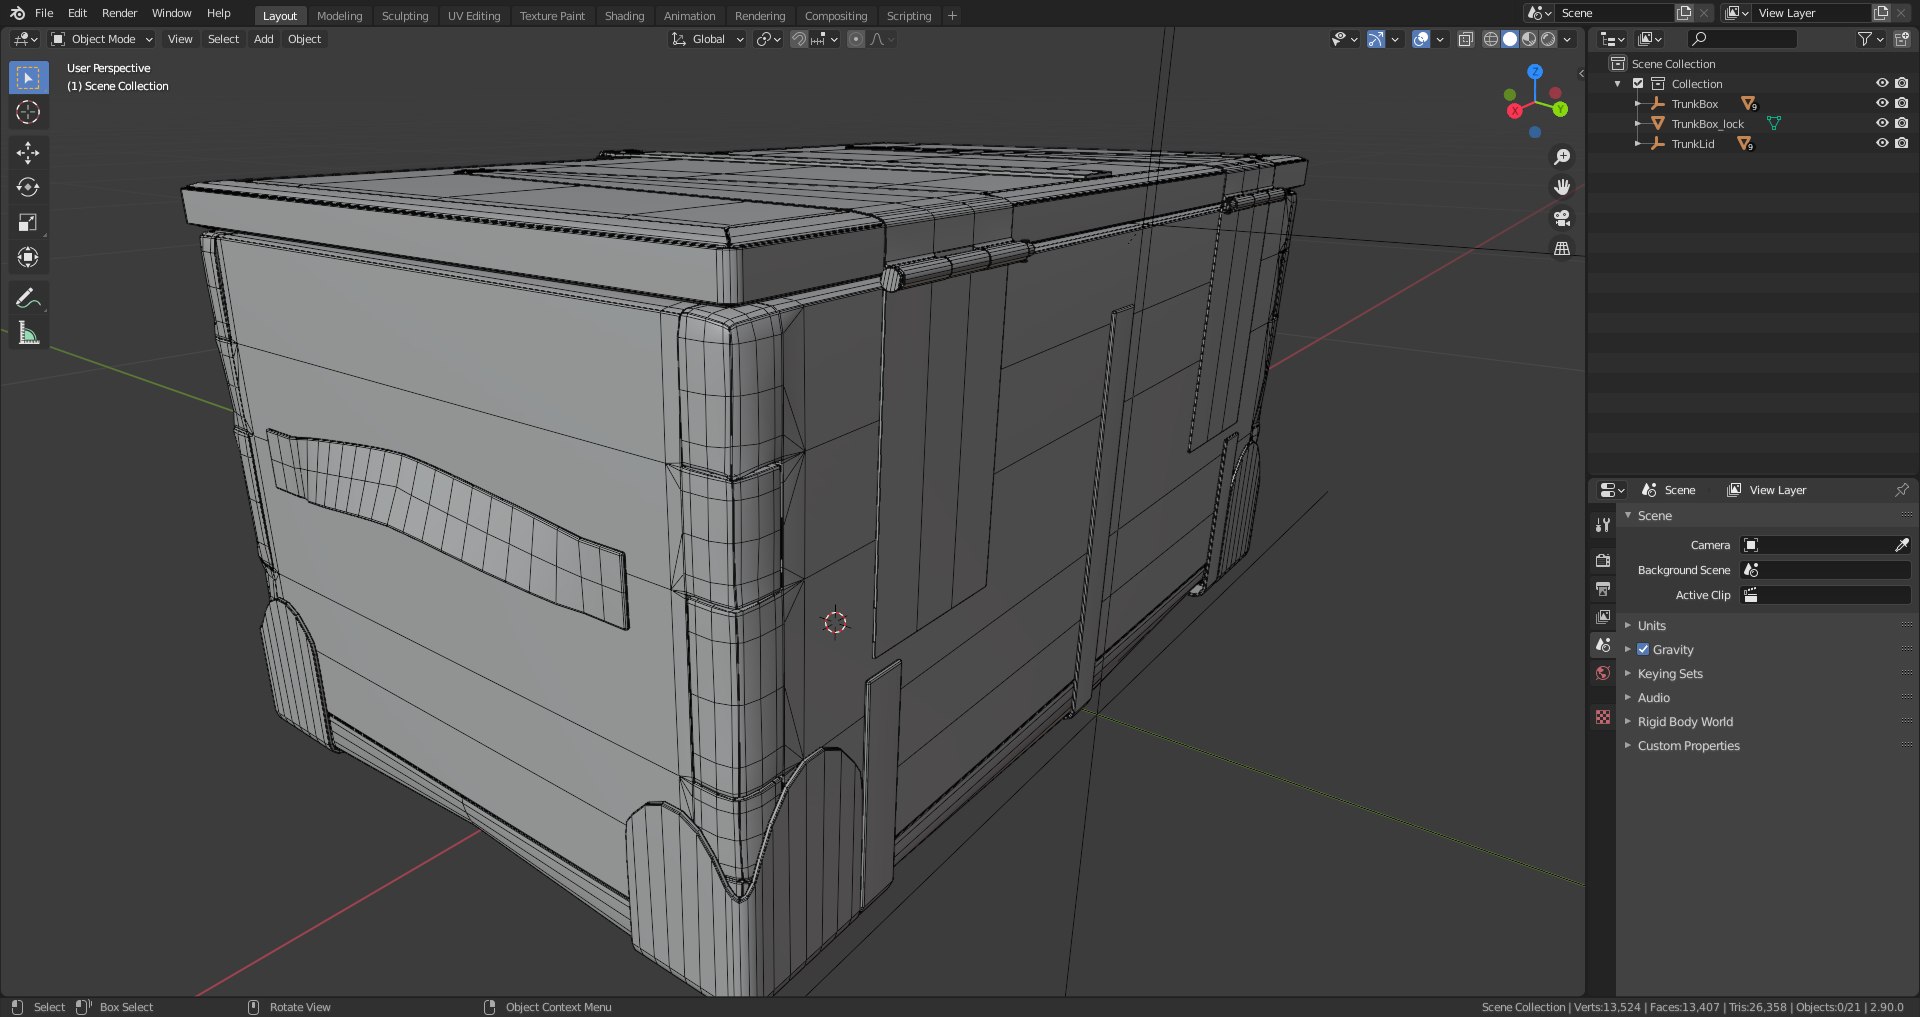The width and height of the screenshot is (1920, 1017).
Task: Open the World properties tab
Action: coord(1603,673)
